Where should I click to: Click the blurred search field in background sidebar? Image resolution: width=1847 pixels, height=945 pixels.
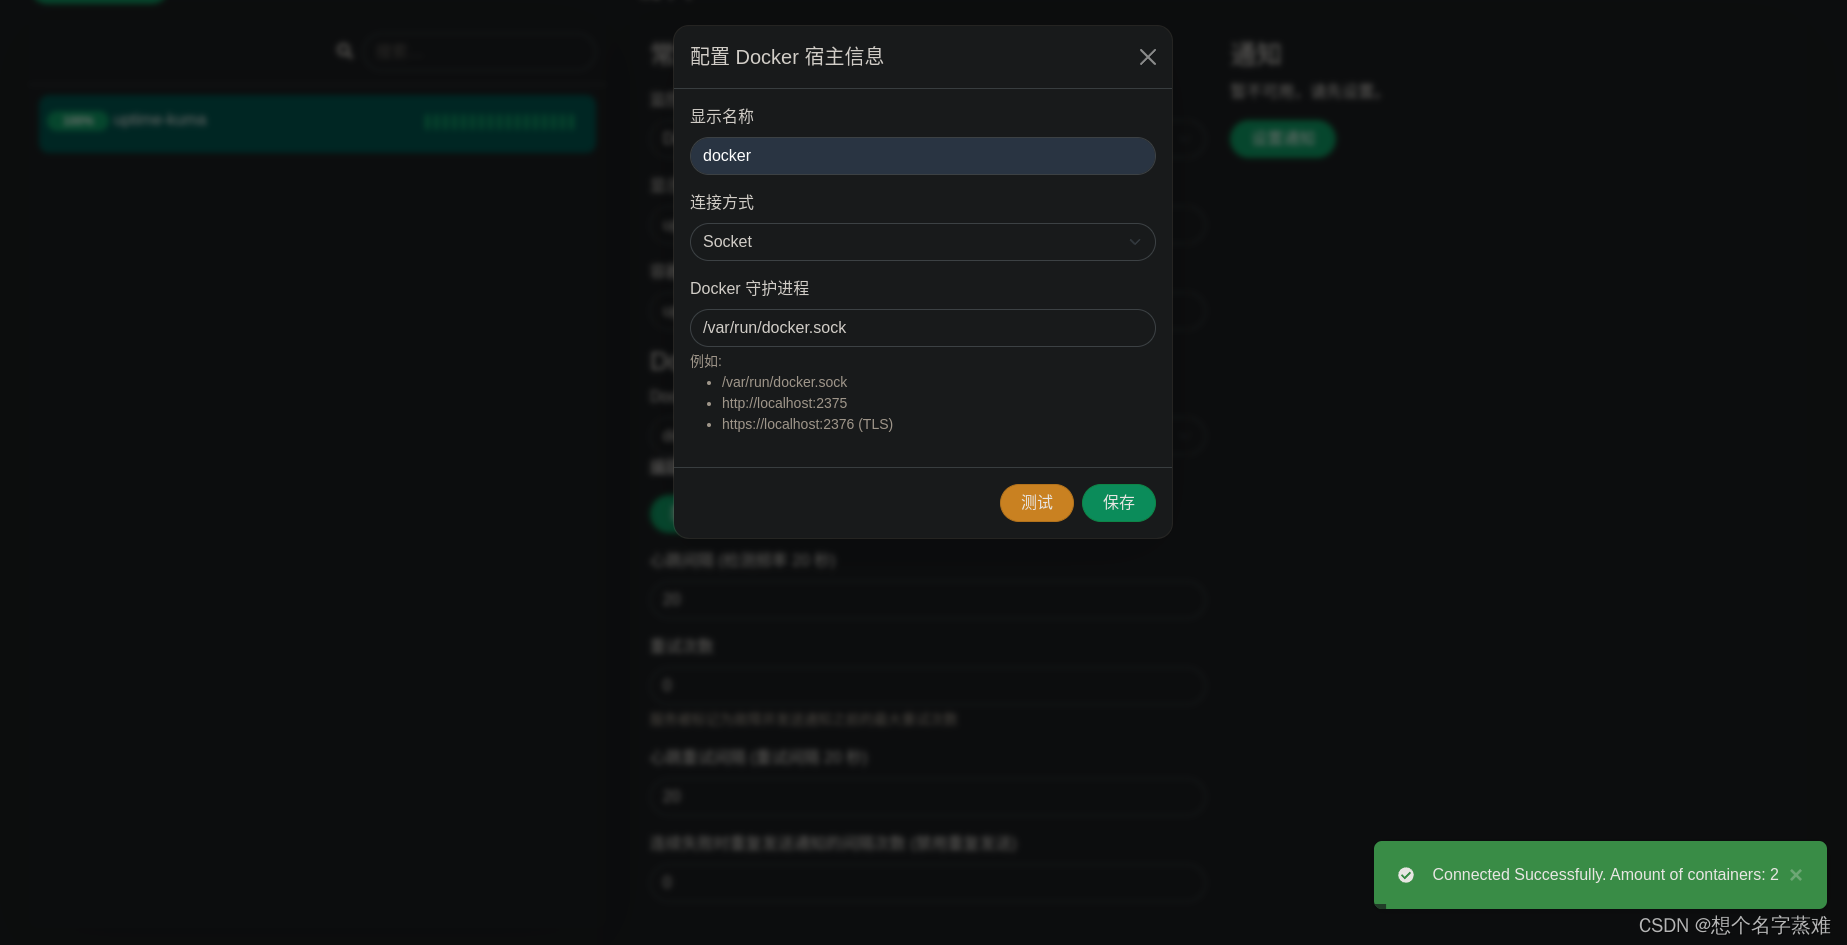(x=481, y=51)
